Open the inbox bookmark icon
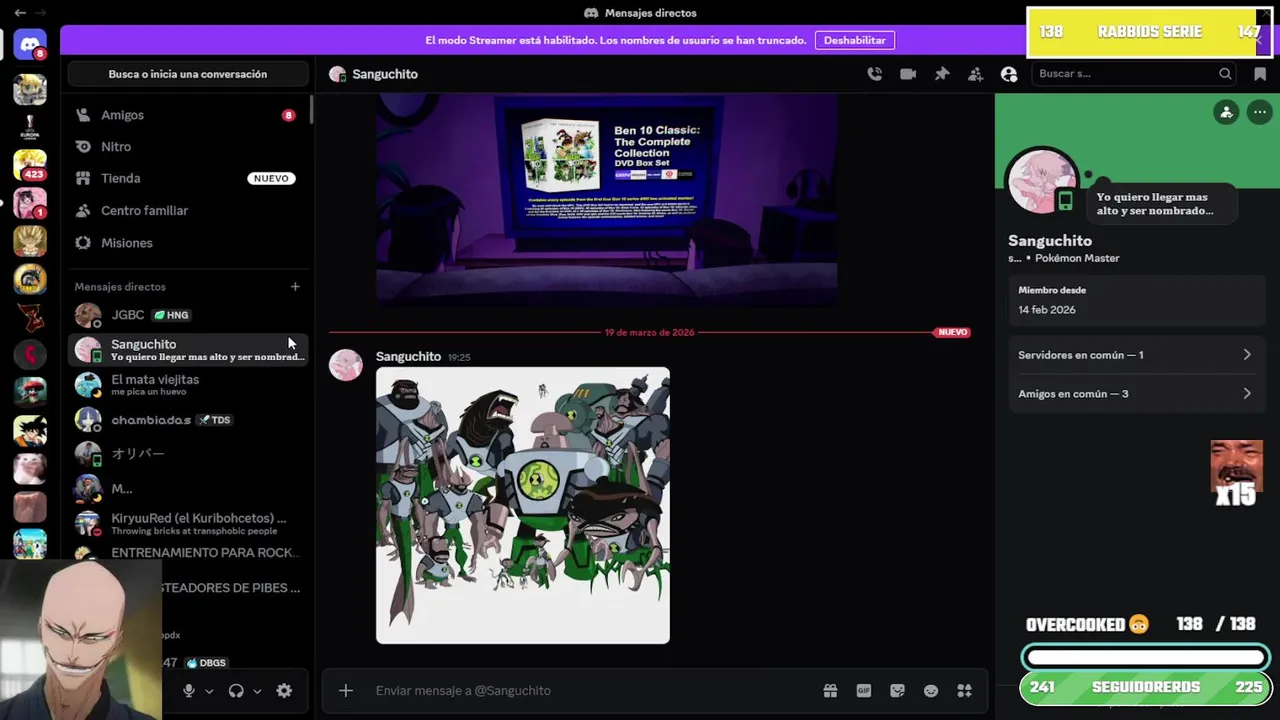This screenshot has width=1280, height=720. 1260,74
